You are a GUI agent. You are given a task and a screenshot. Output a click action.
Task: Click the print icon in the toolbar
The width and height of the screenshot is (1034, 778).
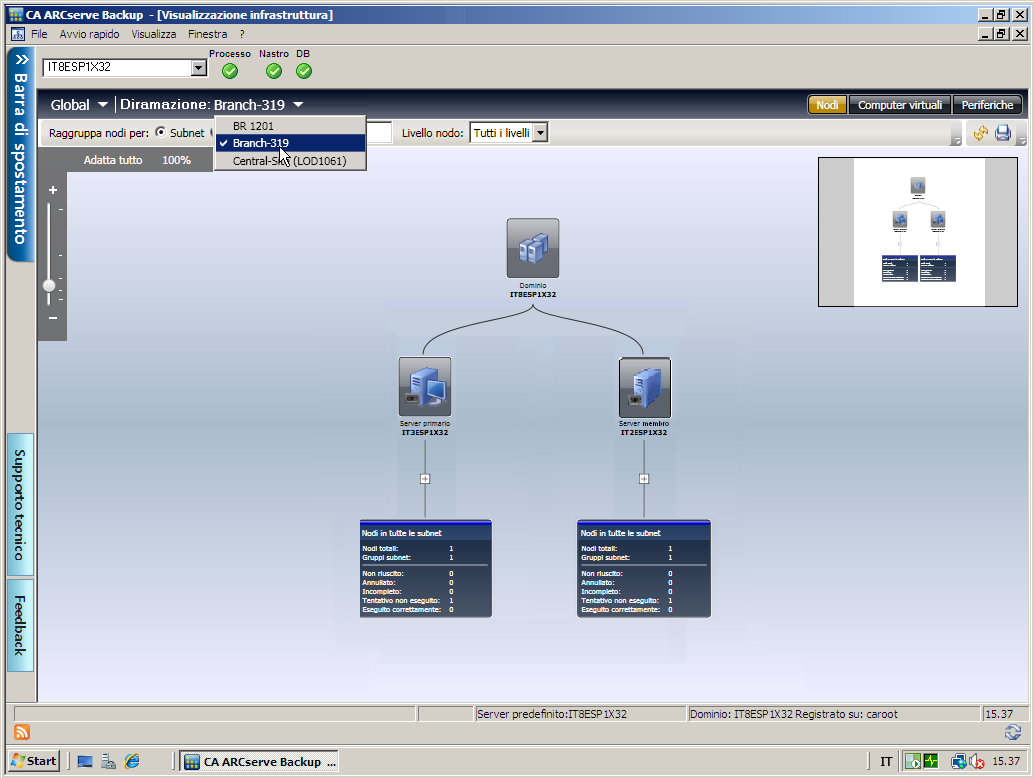coord(1003,134)
